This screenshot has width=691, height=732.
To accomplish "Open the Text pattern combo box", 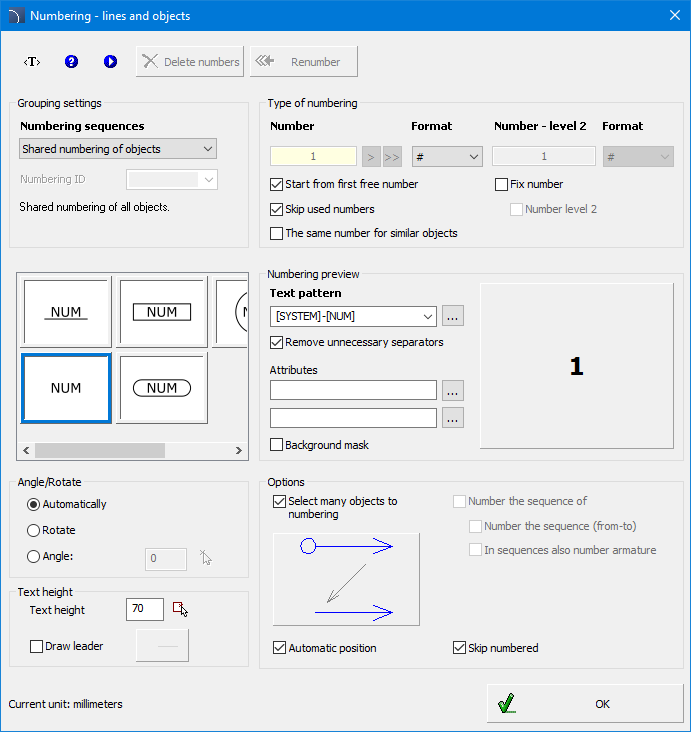I will [354, 316].
